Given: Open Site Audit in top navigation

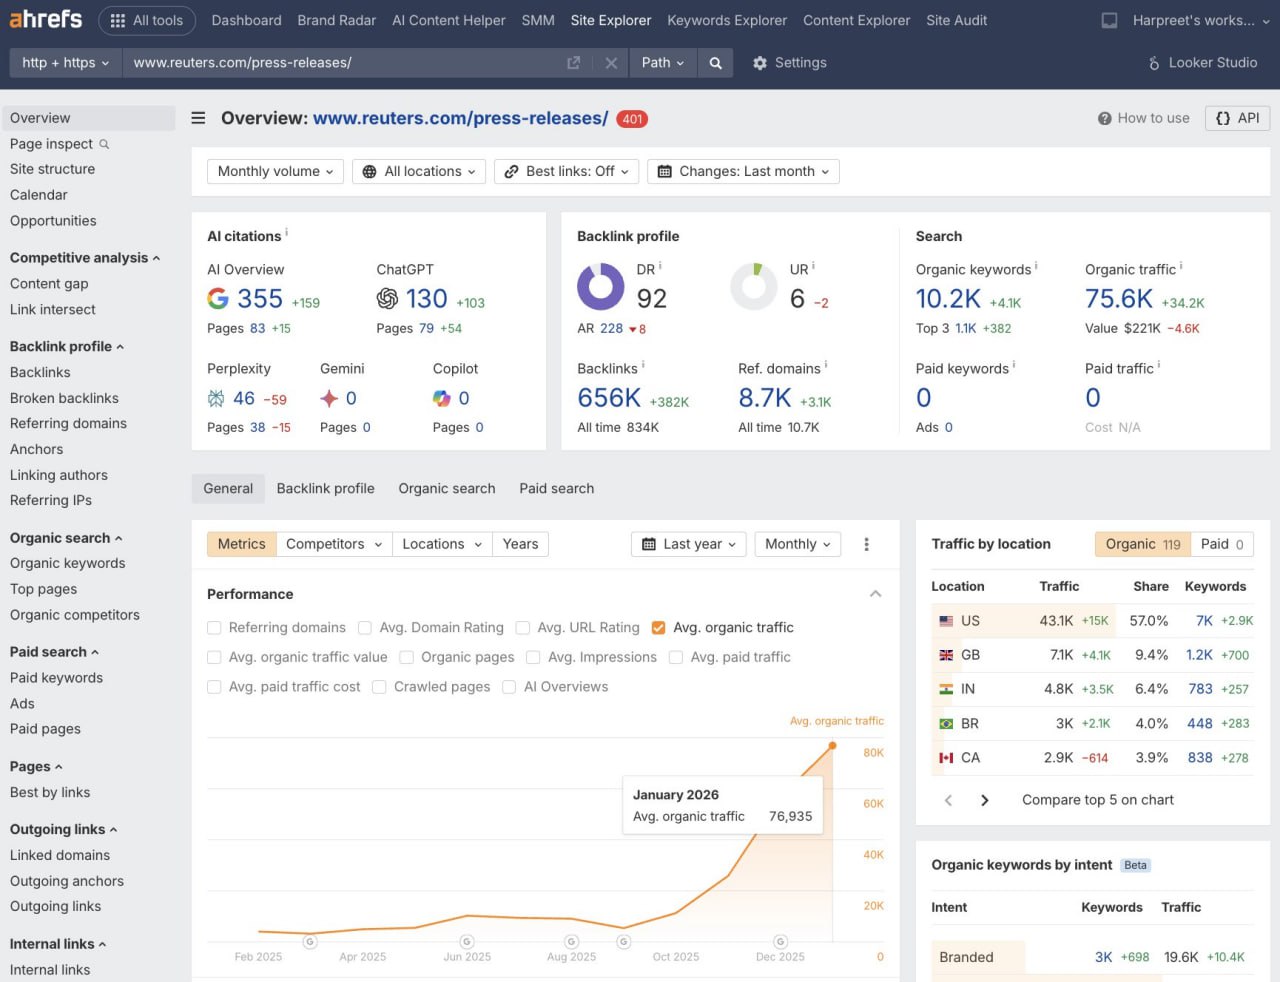Looking at the screenshot, I should [x=957, y=20].
